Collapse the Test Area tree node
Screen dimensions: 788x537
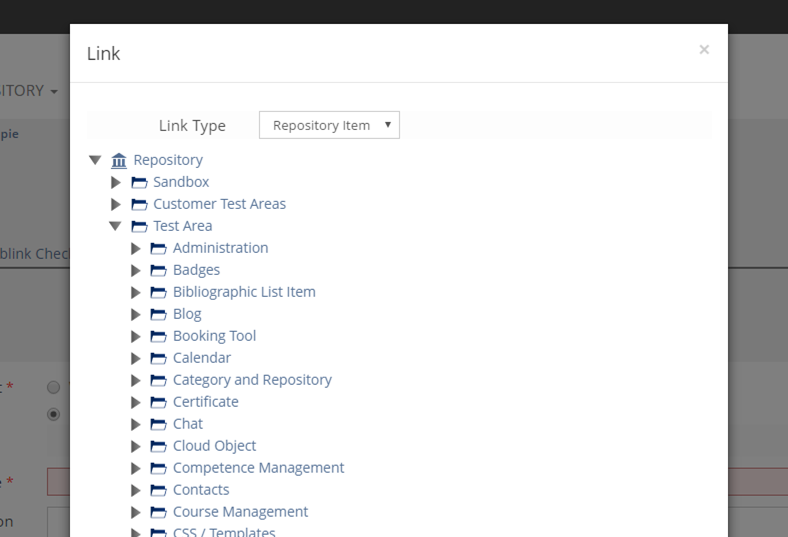[x=115, y=226]
